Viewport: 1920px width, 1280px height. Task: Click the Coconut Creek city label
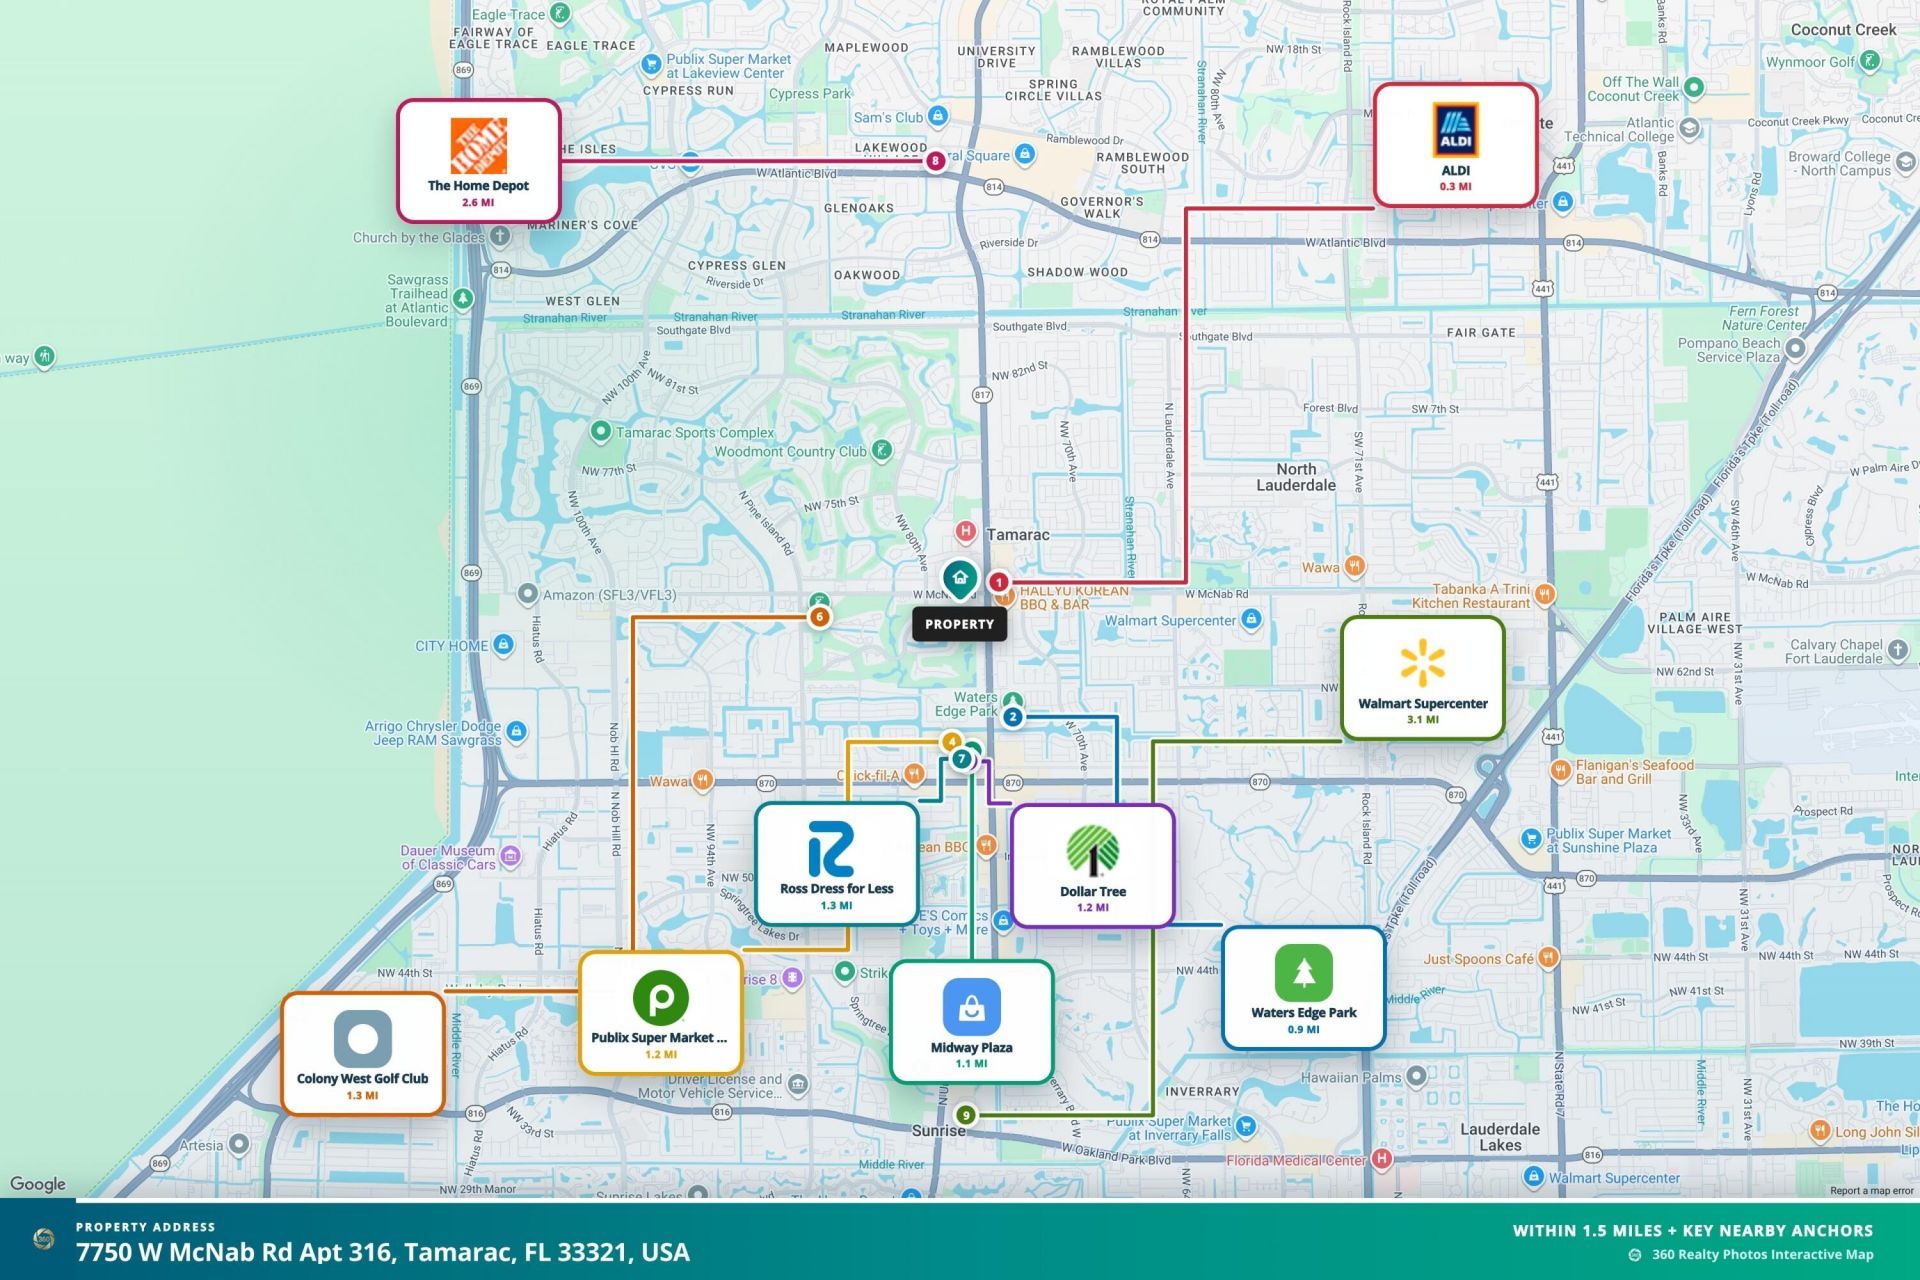[x=1843, y=30]
